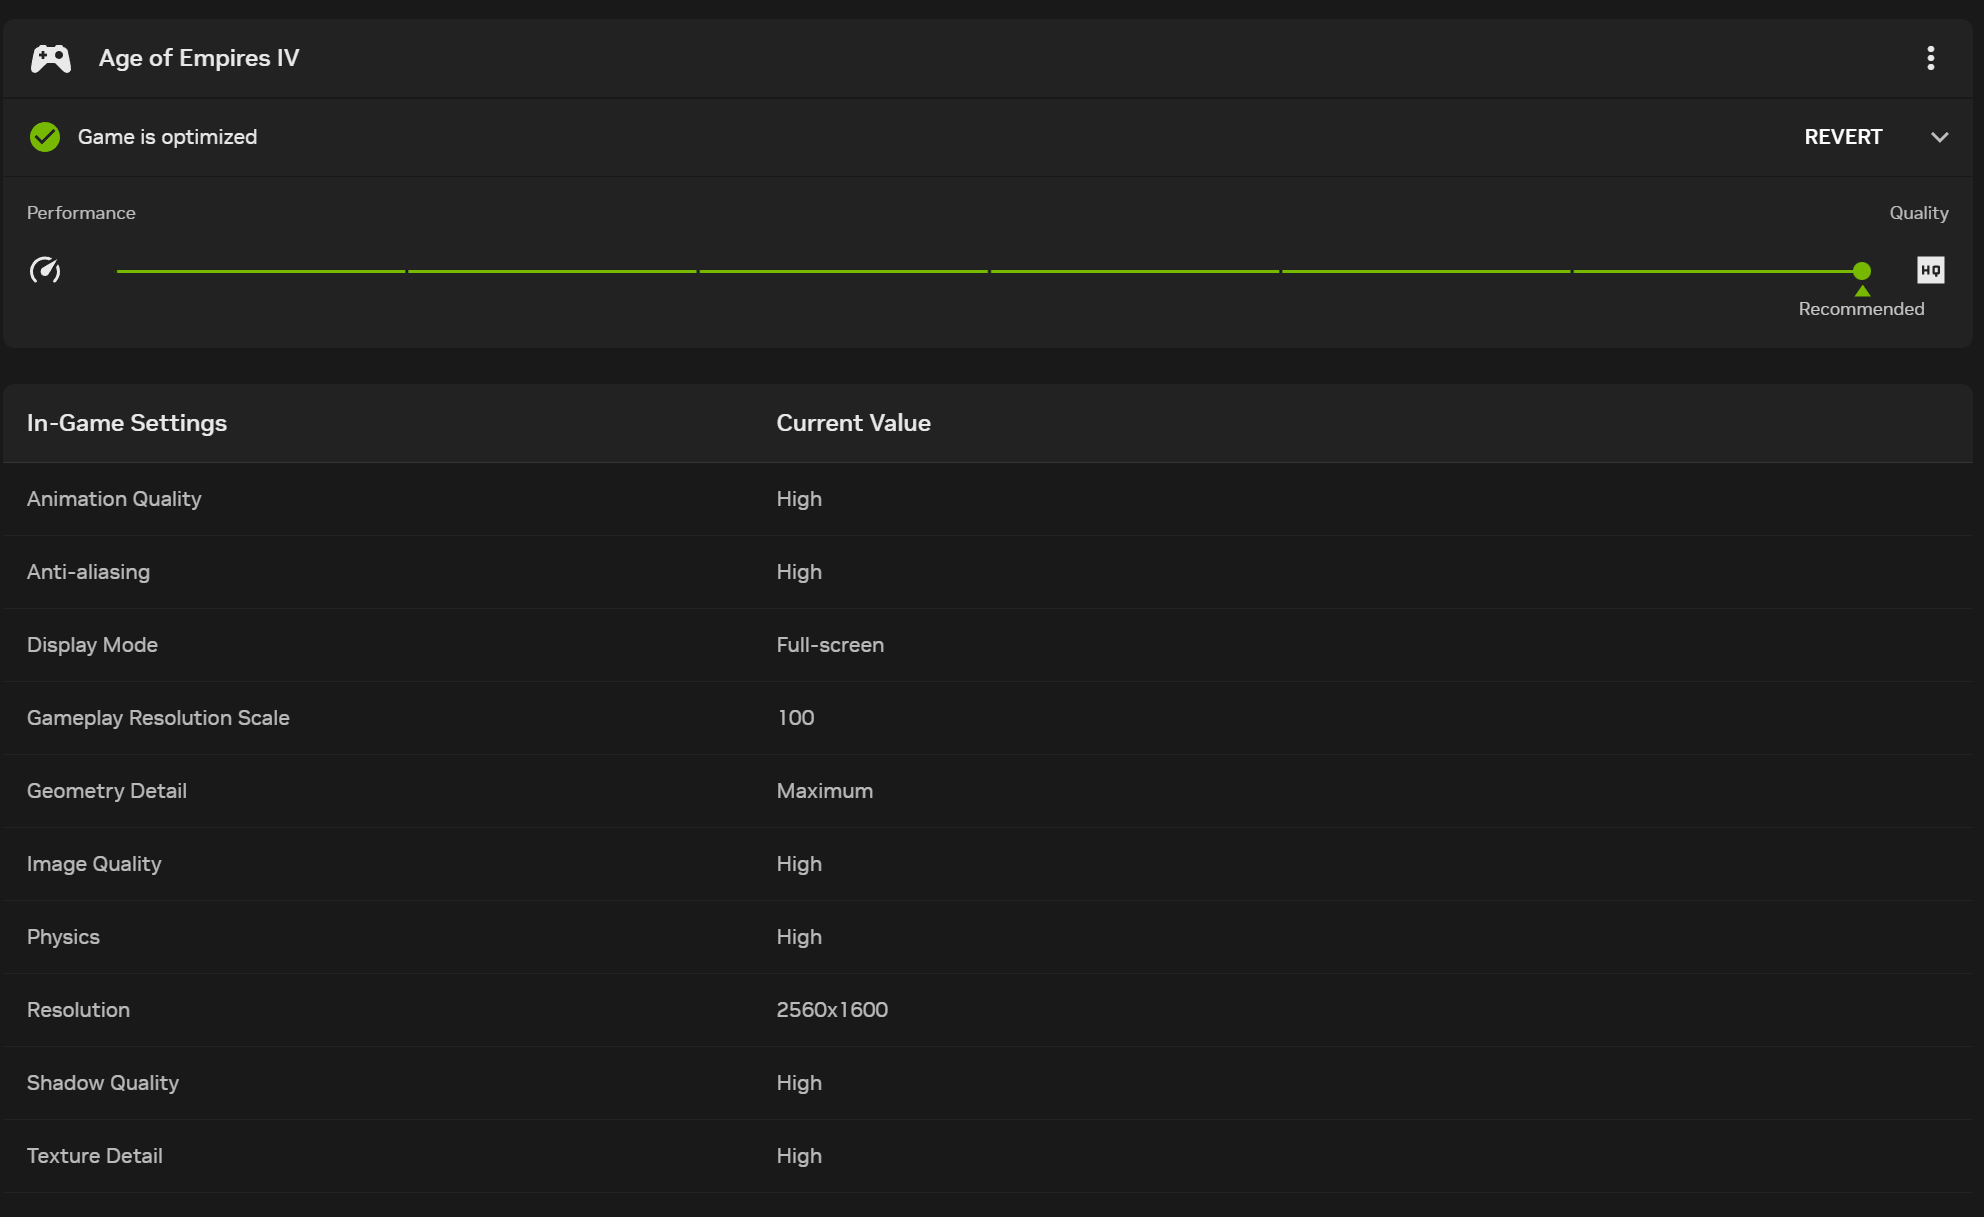Click the game controller icon
This screenshot has width=1984, height=1217.
(50, 59)
